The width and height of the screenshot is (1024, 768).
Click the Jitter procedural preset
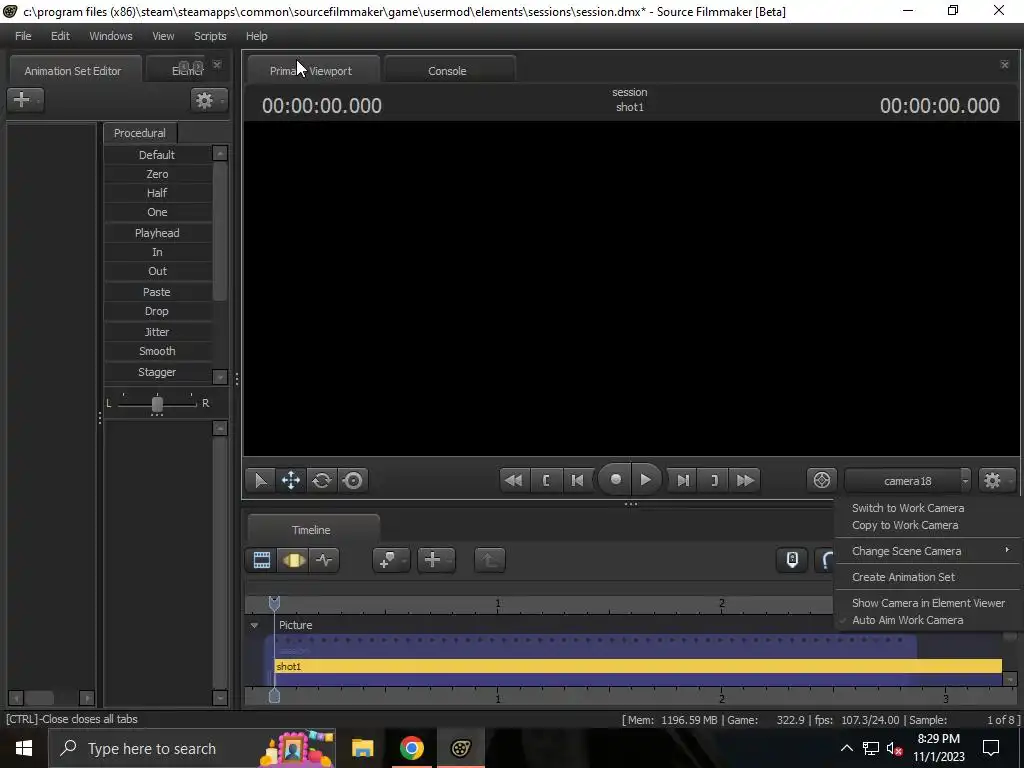157,332
